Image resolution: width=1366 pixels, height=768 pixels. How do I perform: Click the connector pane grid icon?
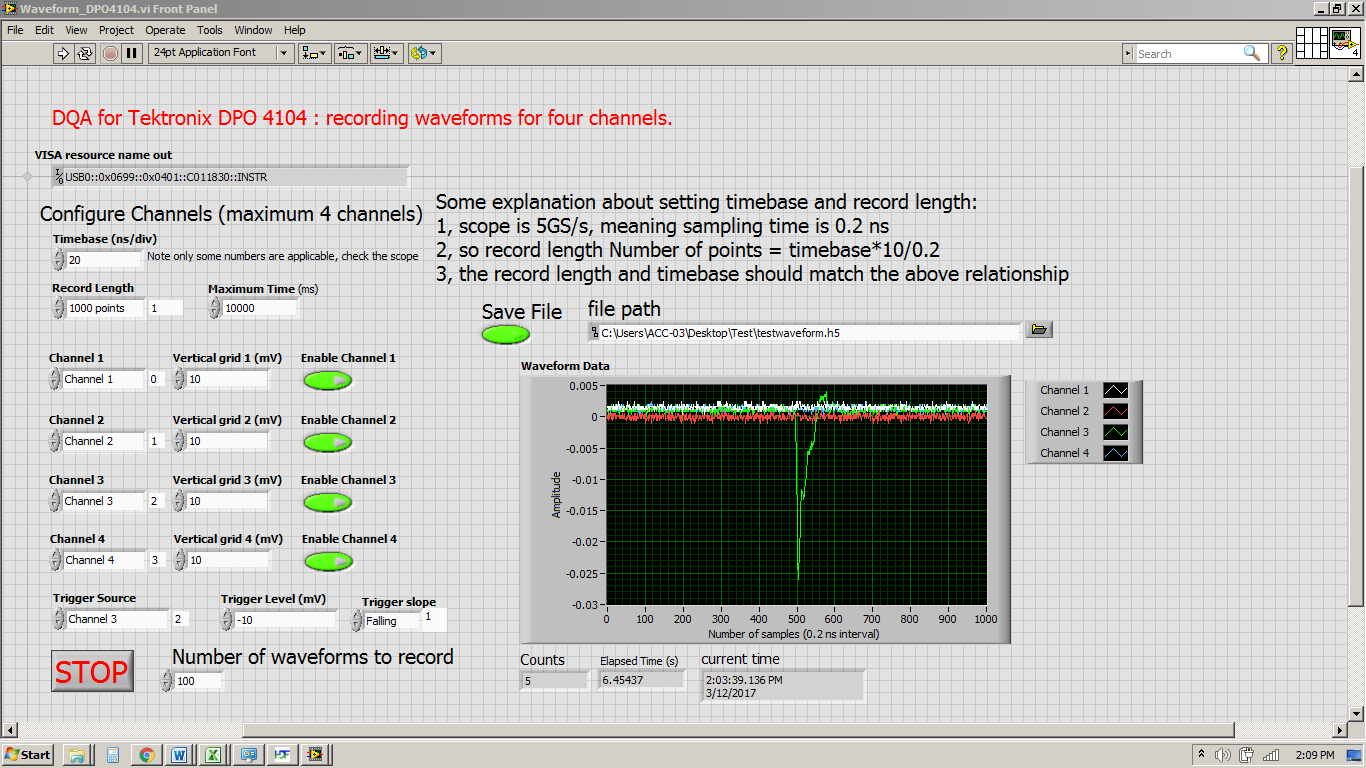(1311, 43)
